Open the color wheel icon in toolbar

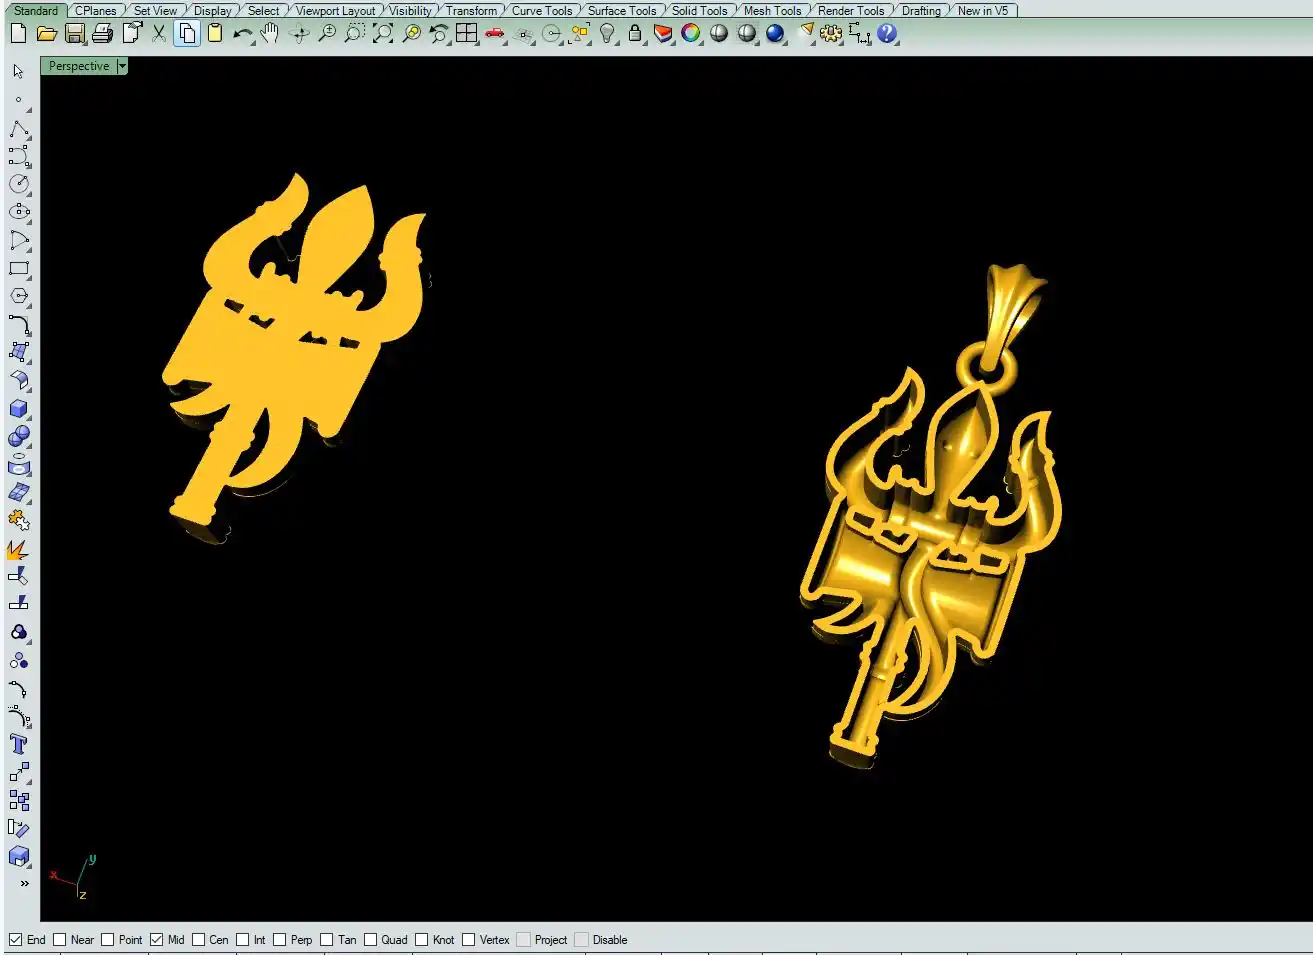click(690, 33)
